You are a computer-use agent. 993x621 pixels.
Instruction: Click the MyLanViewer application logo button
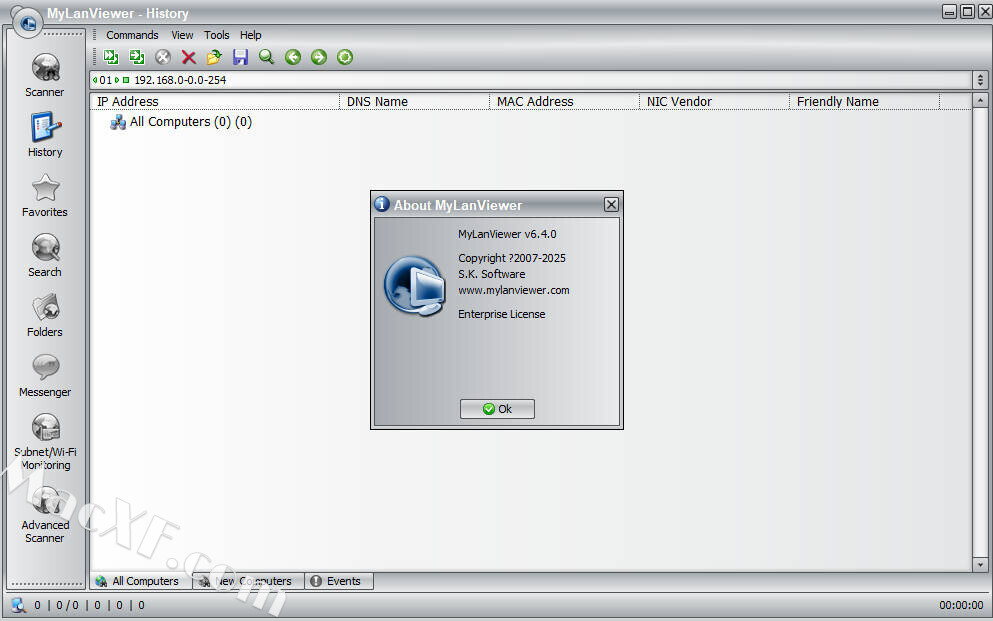[27, 23]
